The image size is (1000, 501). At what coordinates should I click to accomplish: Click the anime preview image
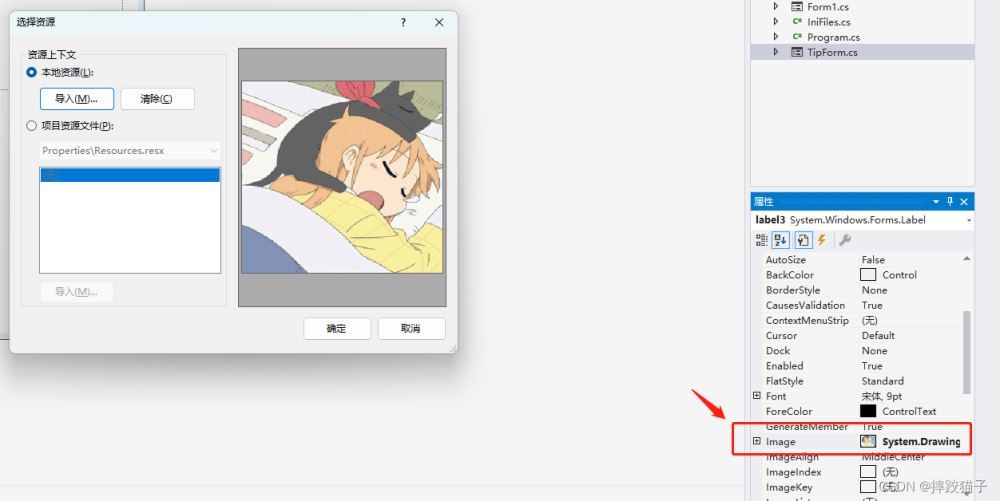pos(342,177)
